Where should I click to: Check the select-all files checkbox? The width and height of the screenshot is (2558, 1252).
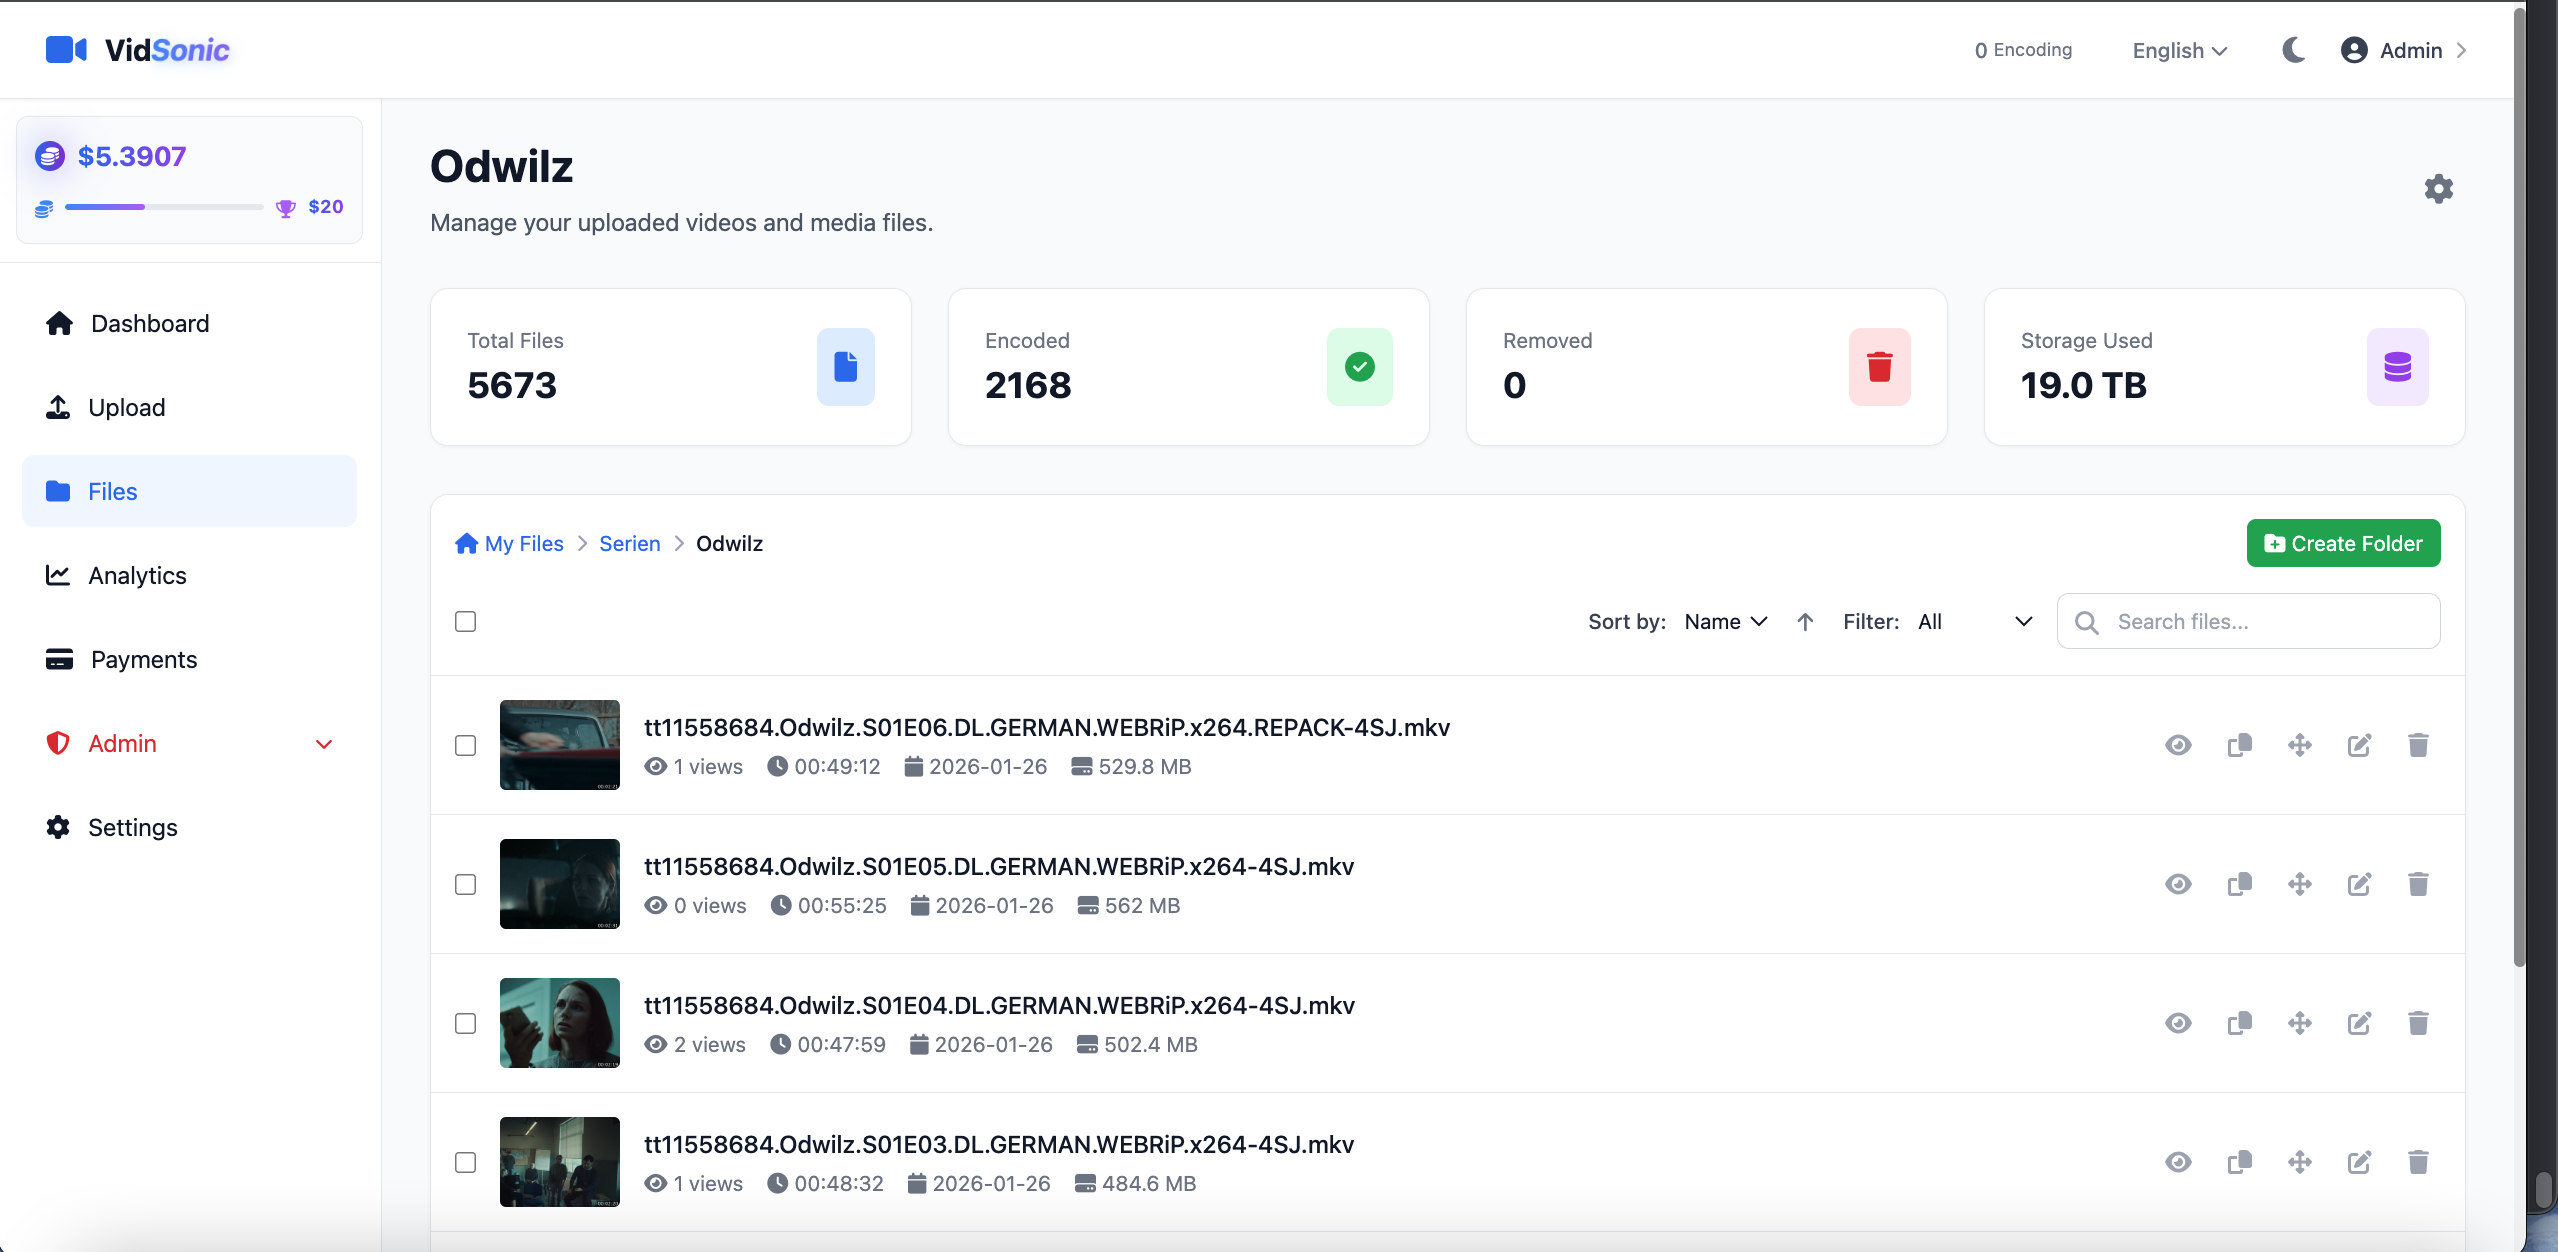pos(465,622)
